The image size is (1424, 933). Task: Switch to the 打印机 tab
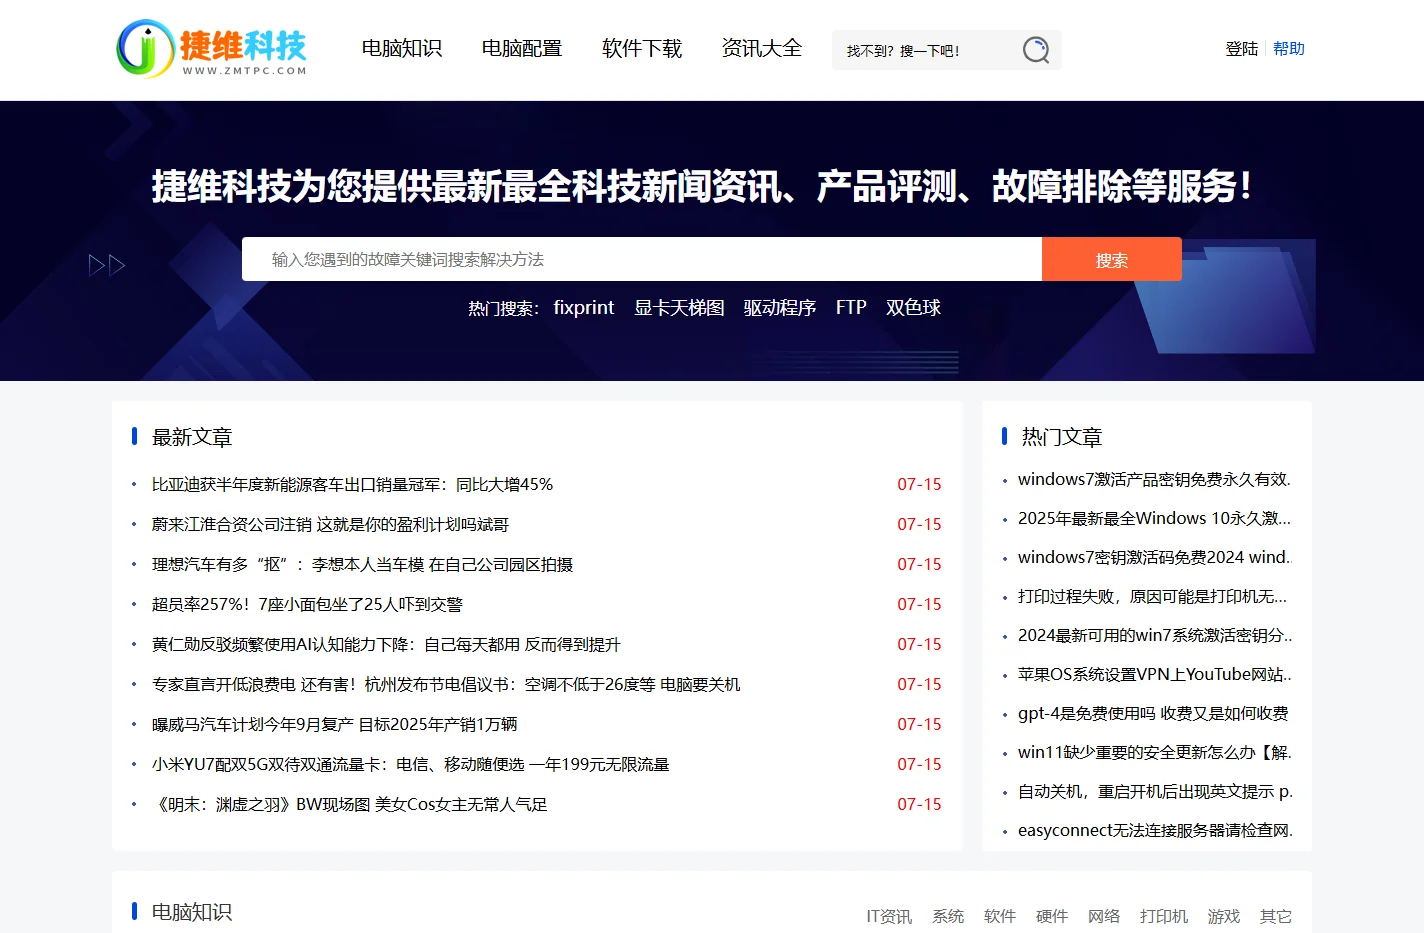coord(1164,916)
